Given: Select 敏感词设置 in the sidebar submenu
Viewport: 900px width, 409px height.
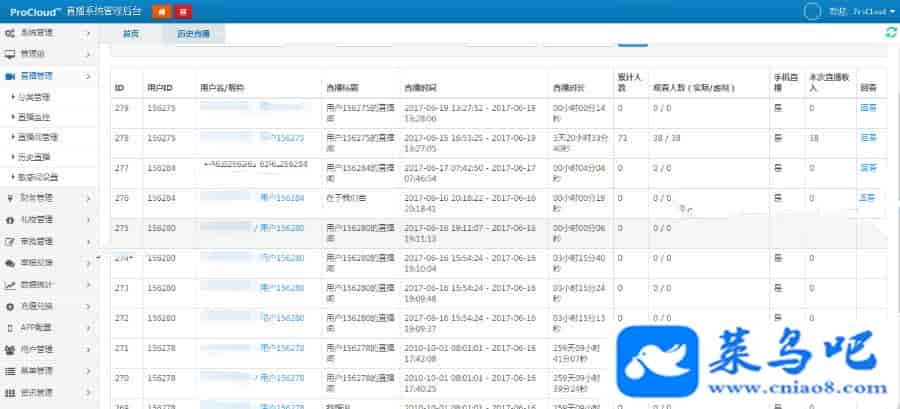Looking at the screenshot, I should (x=42, y=177).
